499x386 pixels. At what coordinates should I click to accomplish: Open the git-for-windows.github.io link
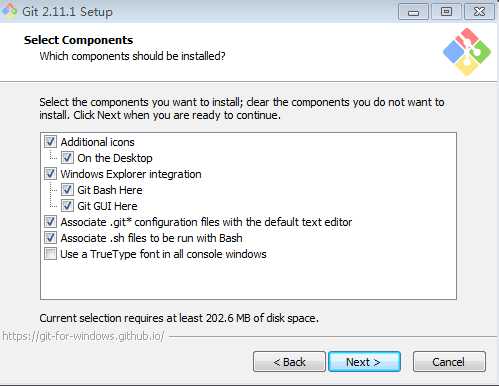(83, 336)
